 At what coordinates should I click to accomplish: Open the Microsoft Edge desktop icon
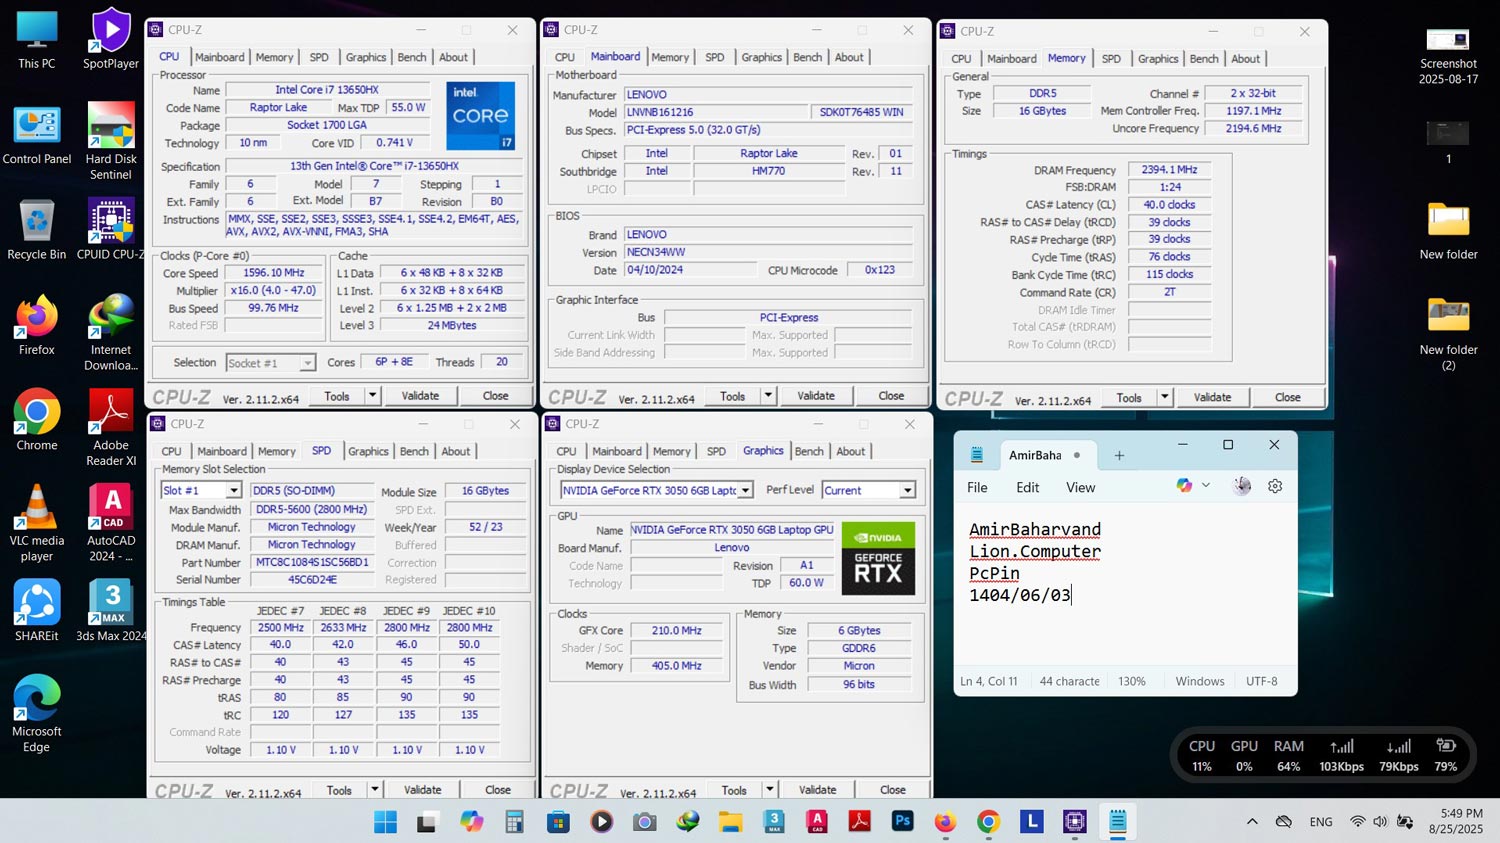point(37,713)
